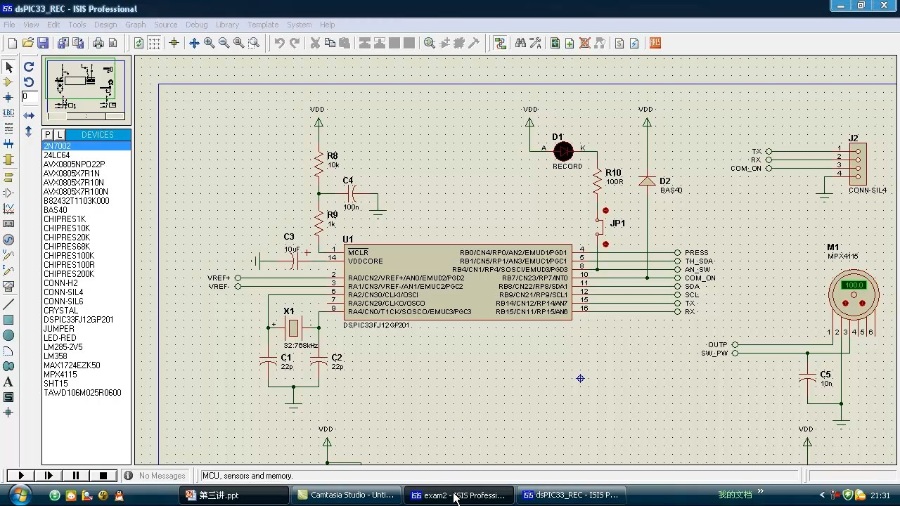Open the Tools menu

[x=77, y=25]
